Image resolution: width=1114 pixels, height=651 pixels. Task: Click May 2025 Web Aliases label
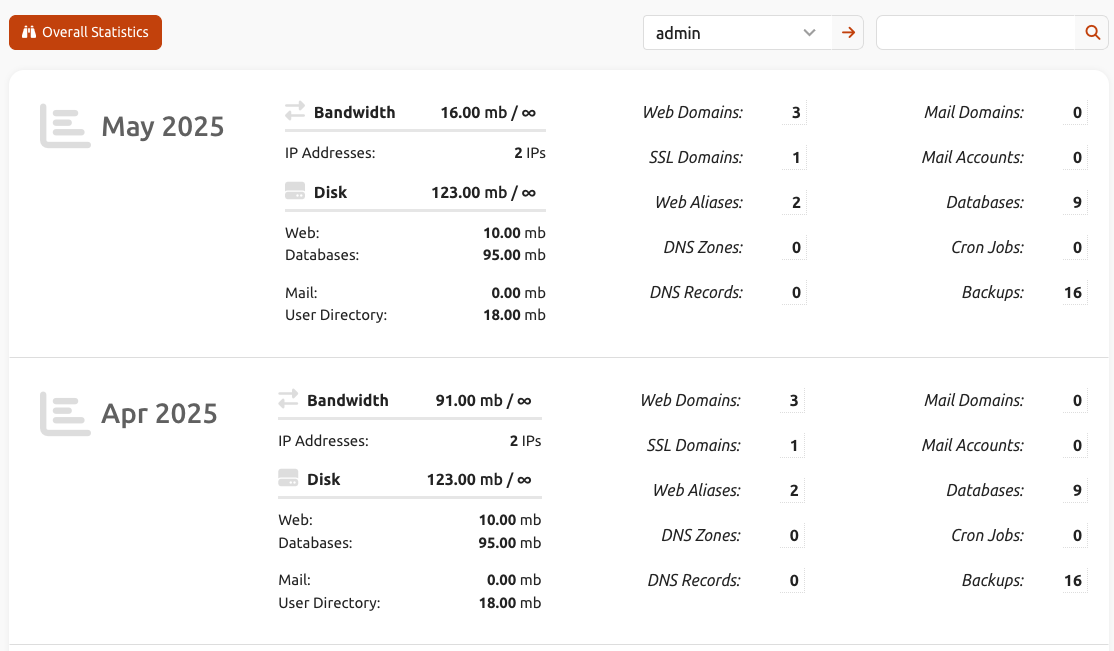pos(699,203)
